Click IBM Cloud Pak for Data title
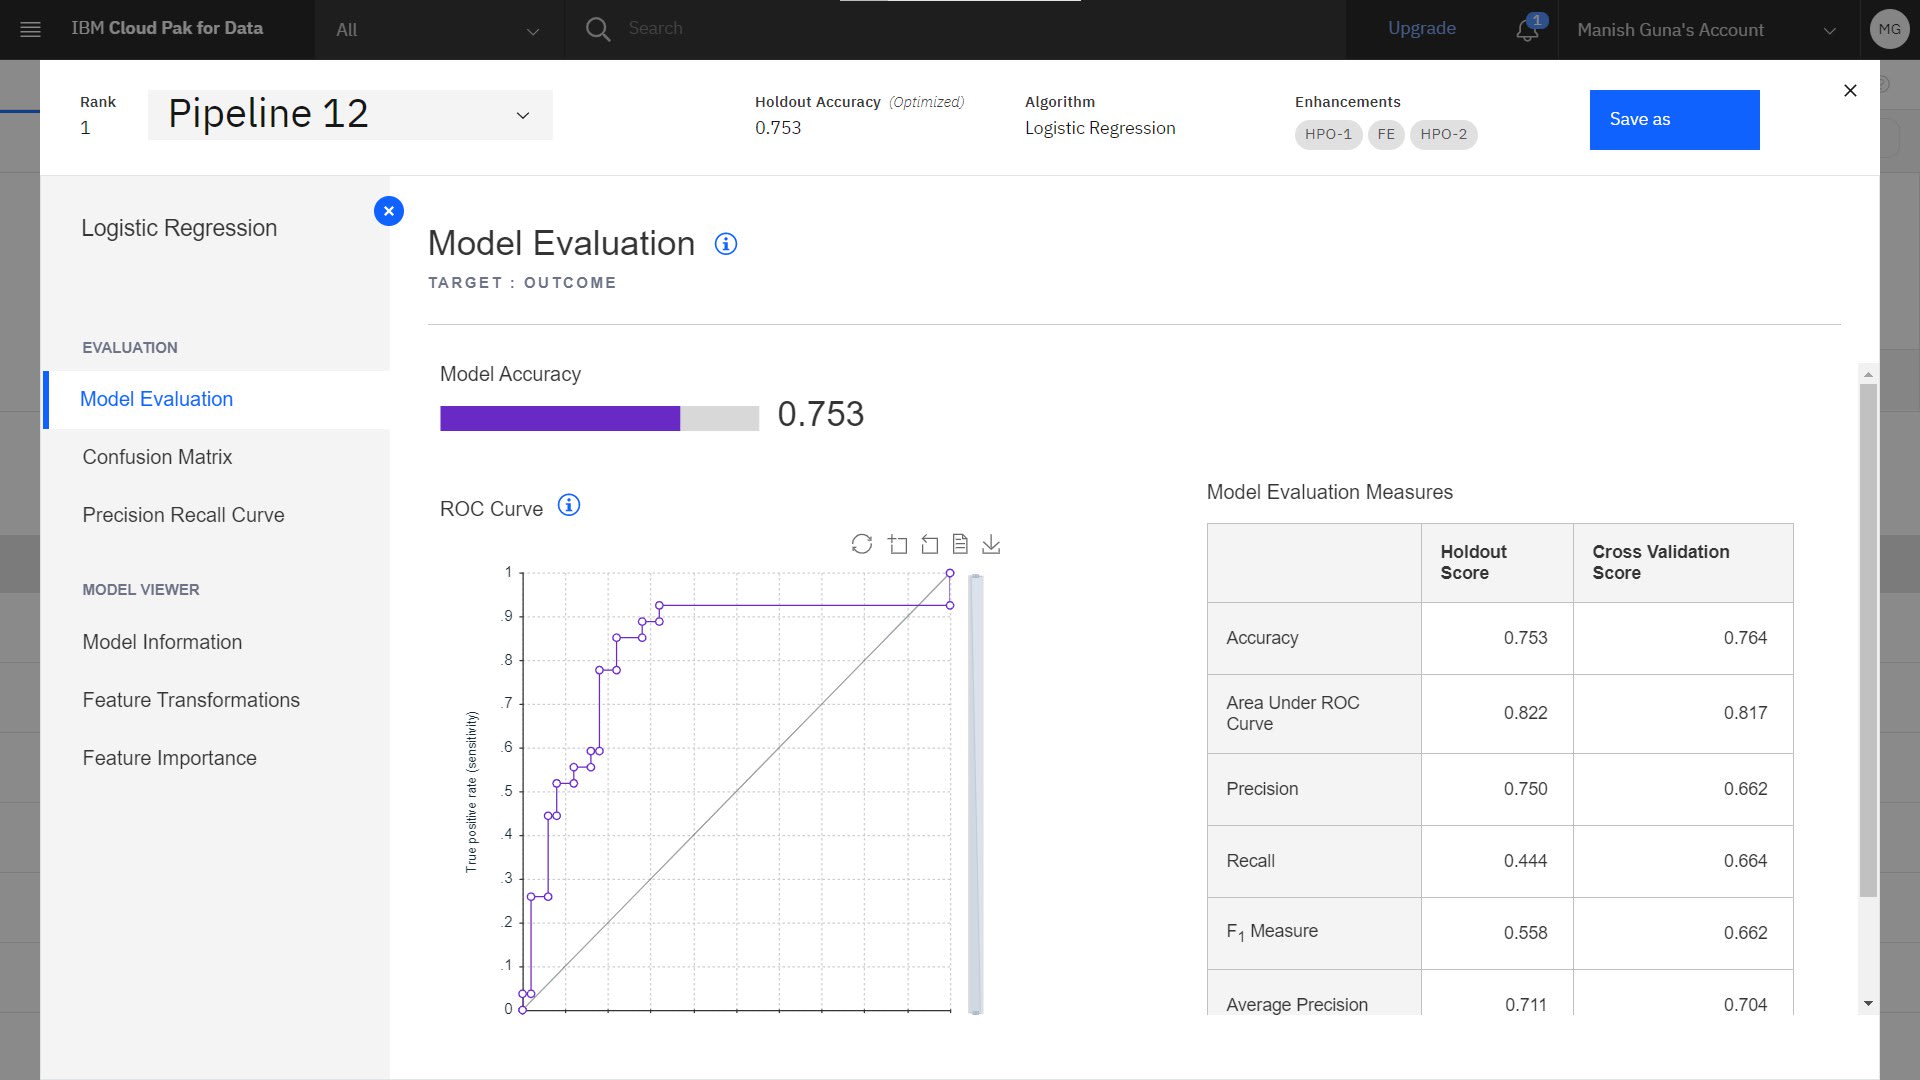This screenshot has height=1080, width=1920. [x=167, y=28]
